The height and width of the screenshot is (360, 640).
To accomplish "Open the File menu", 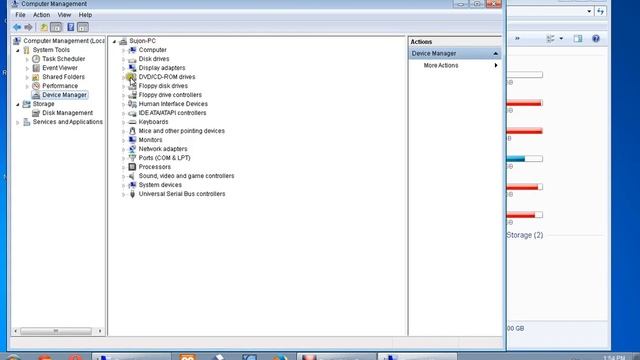I will [20, 15].
